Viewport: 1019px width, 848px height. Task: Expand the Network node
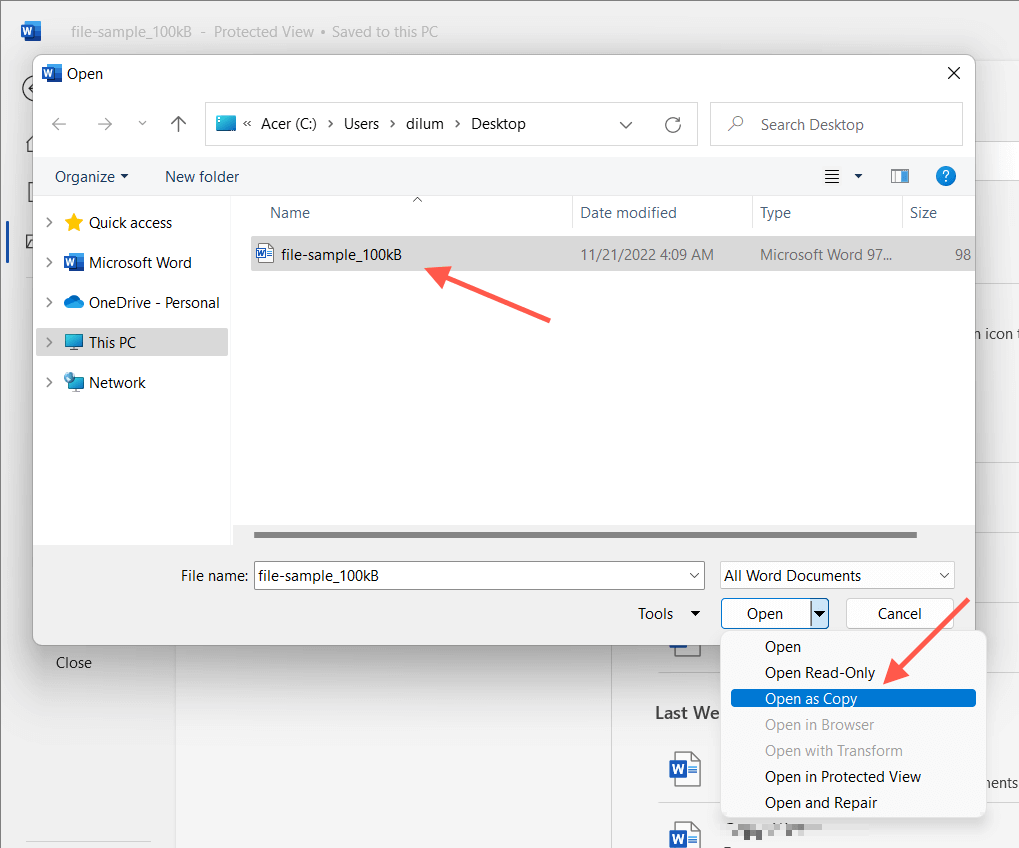tap(49, 383)
